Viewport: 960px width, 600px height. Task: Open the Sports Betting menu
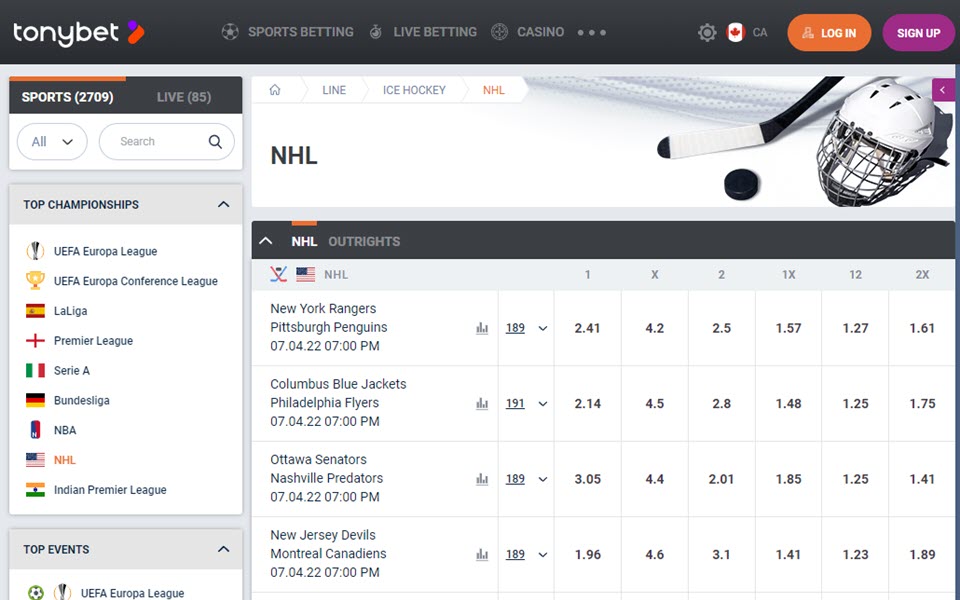288,32
